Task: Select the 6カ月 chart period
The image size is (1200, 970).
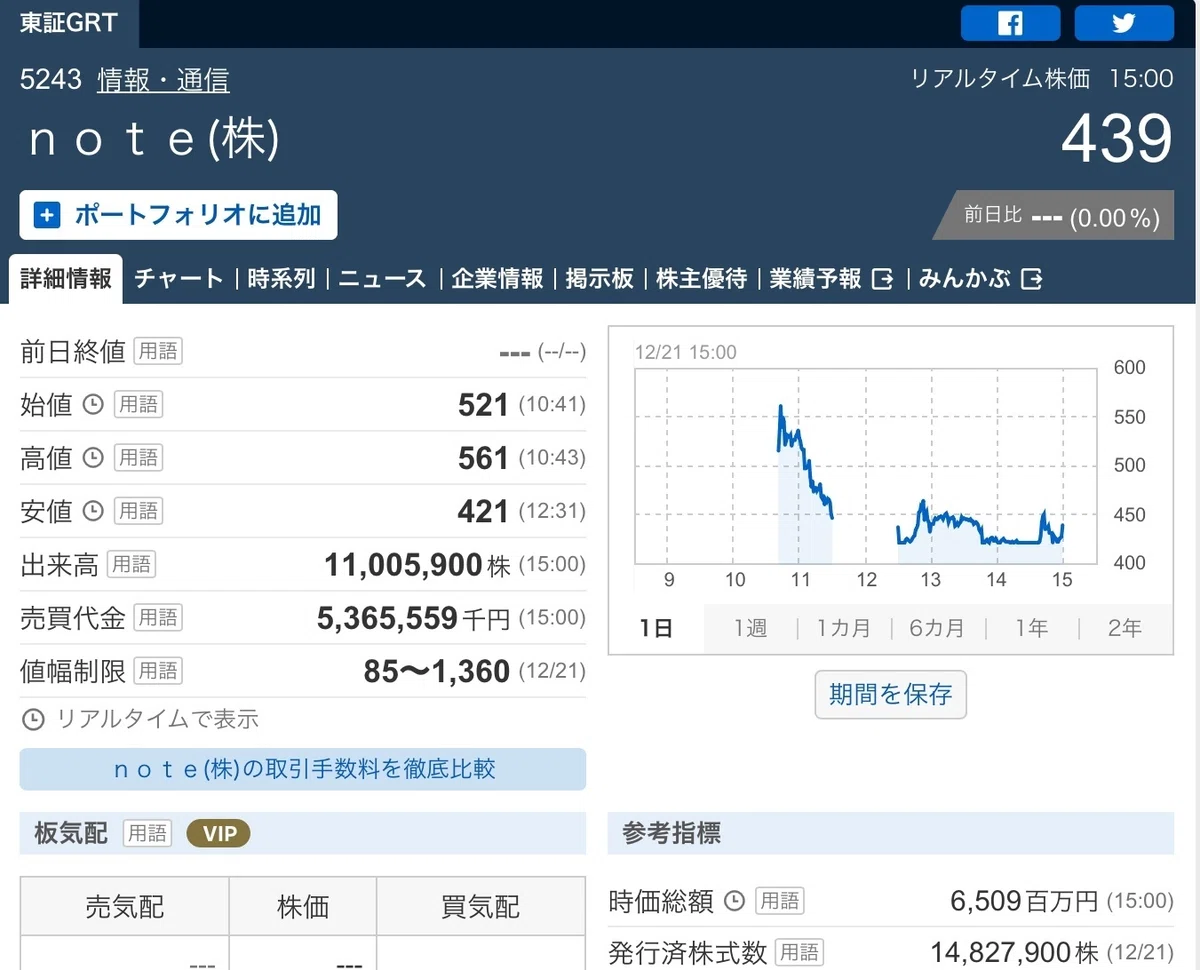Action: click(937, 628)
